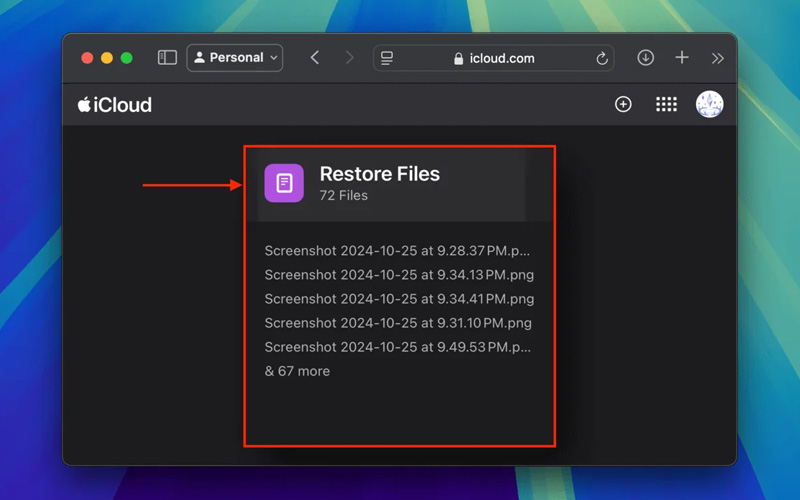Open the account avatar menu
The height and width of the screenshot is (500, 800).
coord(709,105)
